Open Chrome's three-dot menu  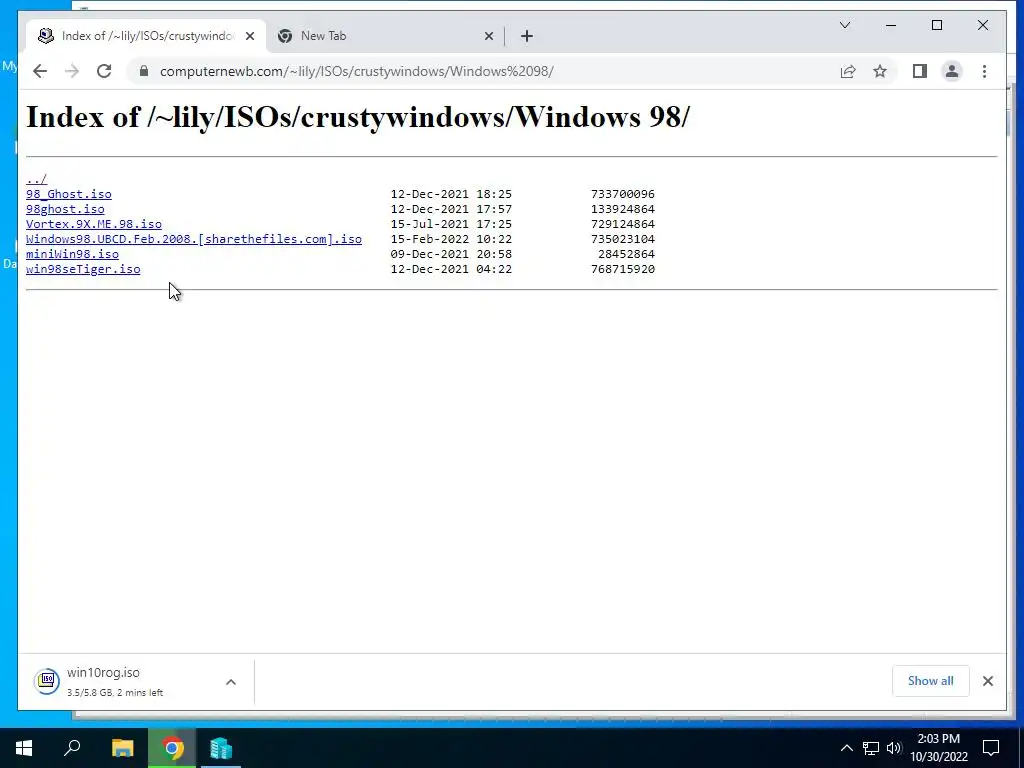[984, 71]
